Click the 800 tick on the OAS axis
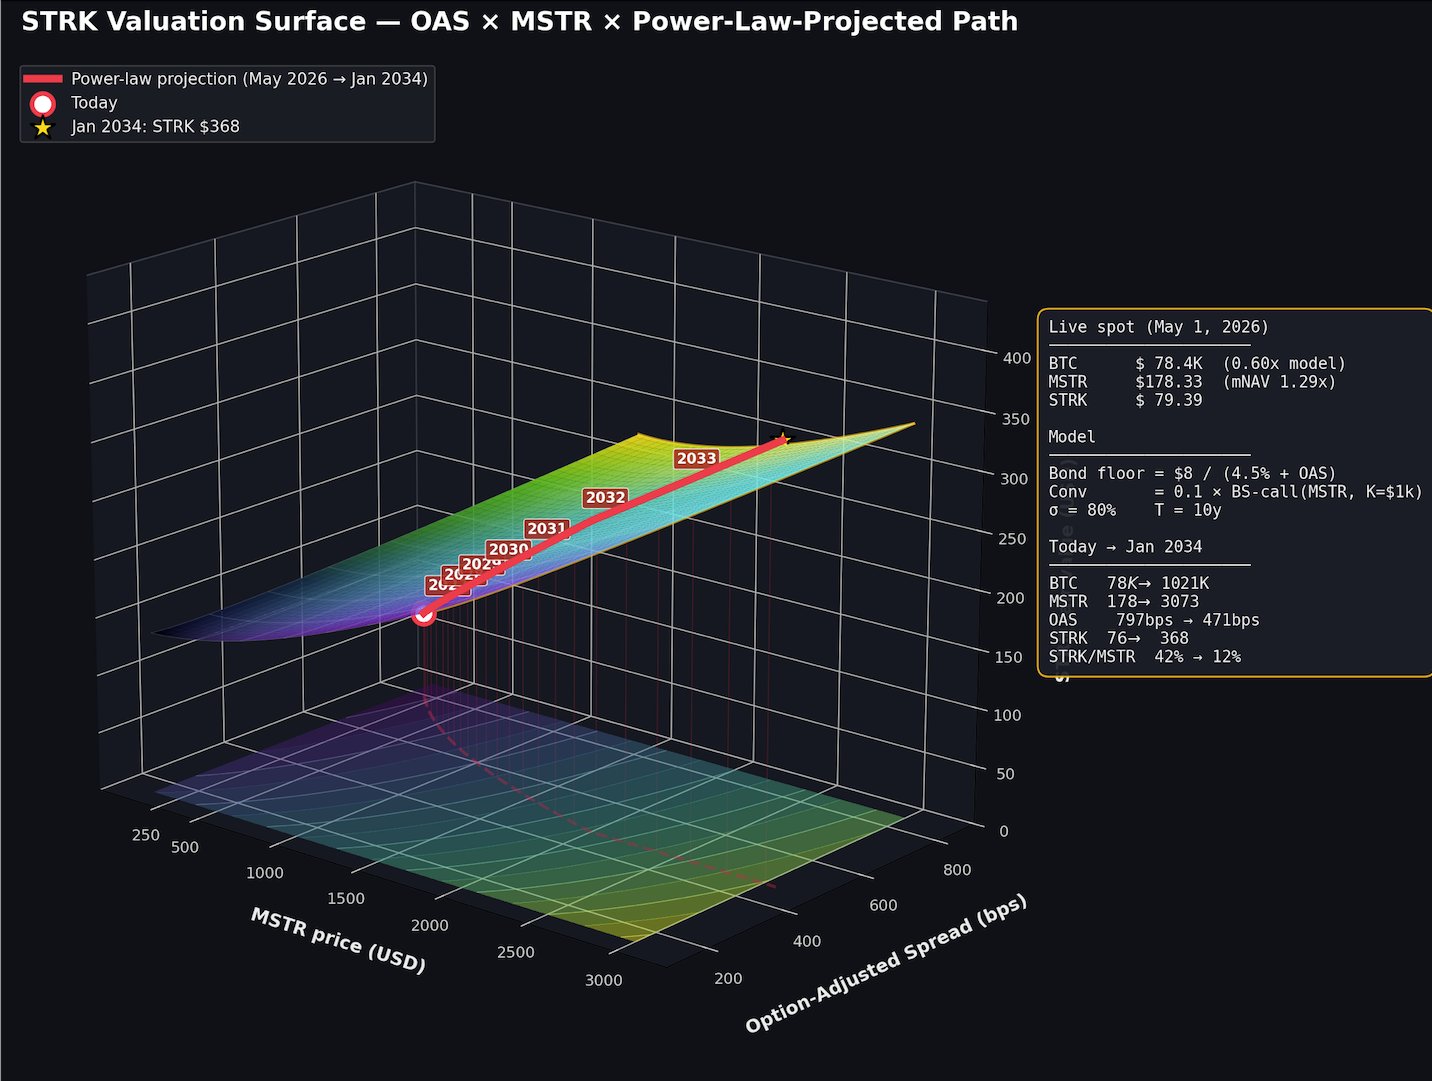1432x1081 pixels. 957,870
